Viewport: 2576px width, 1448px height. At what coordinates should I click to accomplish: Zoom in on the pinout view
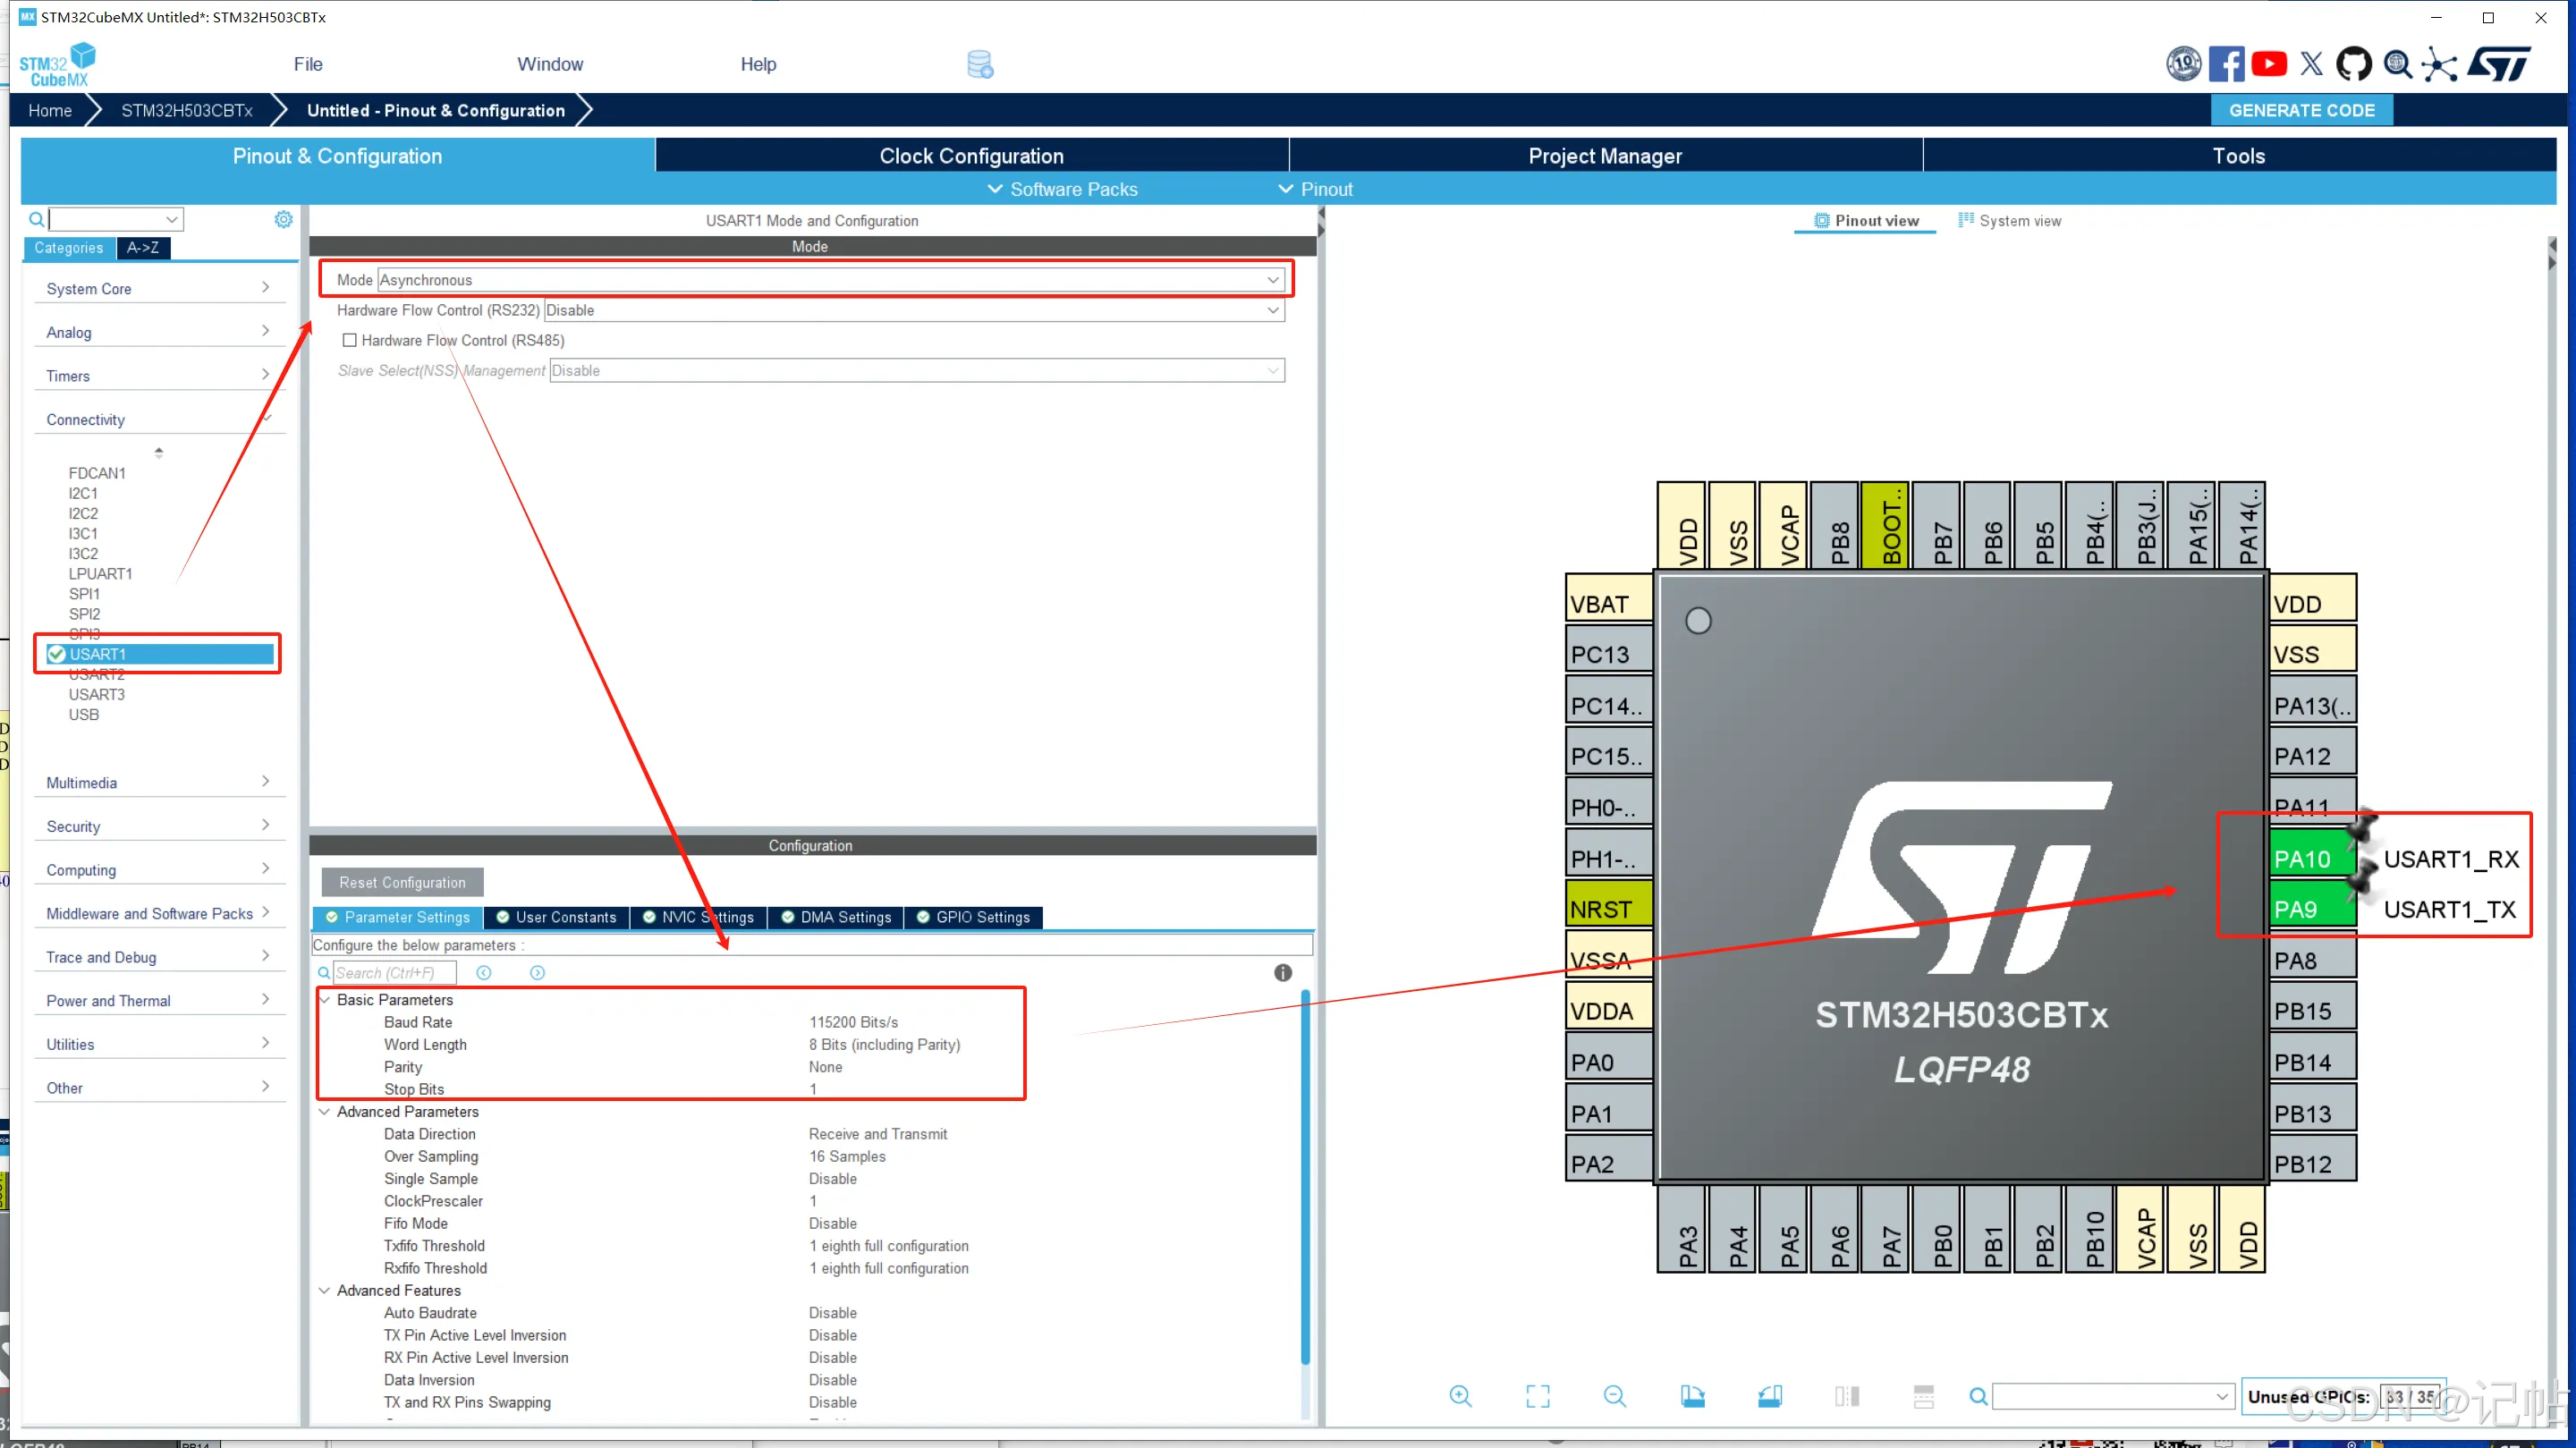tap(1460, 1396)
